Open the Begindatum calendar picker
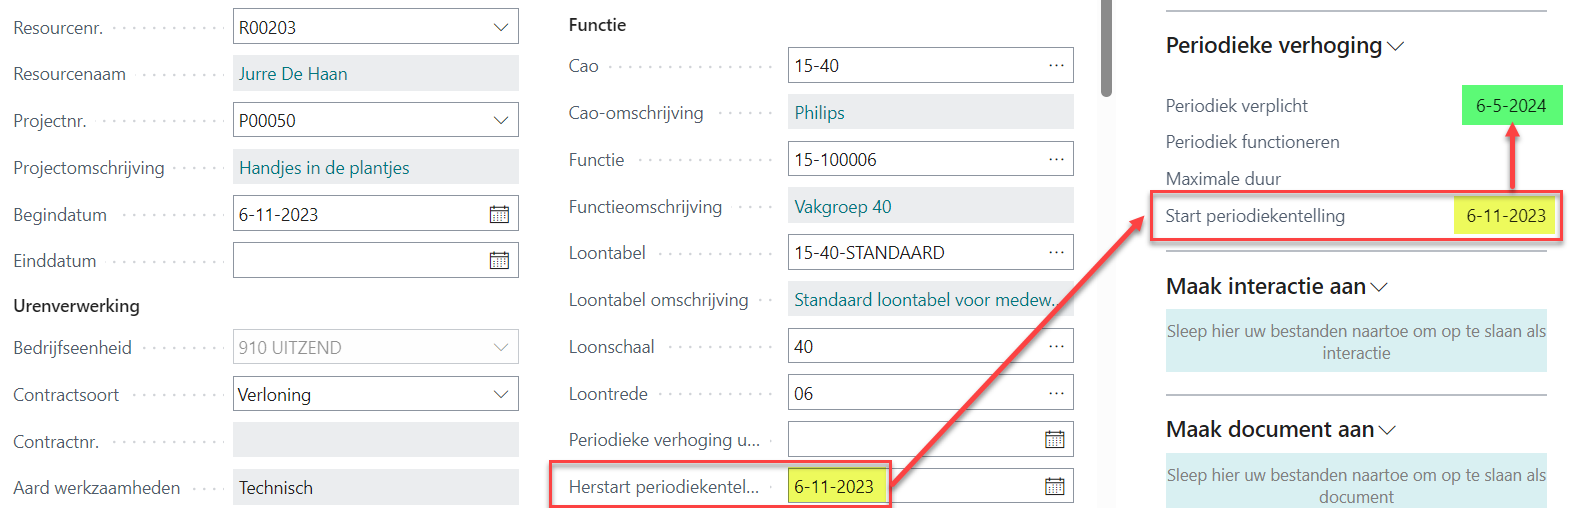Image resolution: width=1576 pixels, height=508 pixels. click(x=499, y=214)
